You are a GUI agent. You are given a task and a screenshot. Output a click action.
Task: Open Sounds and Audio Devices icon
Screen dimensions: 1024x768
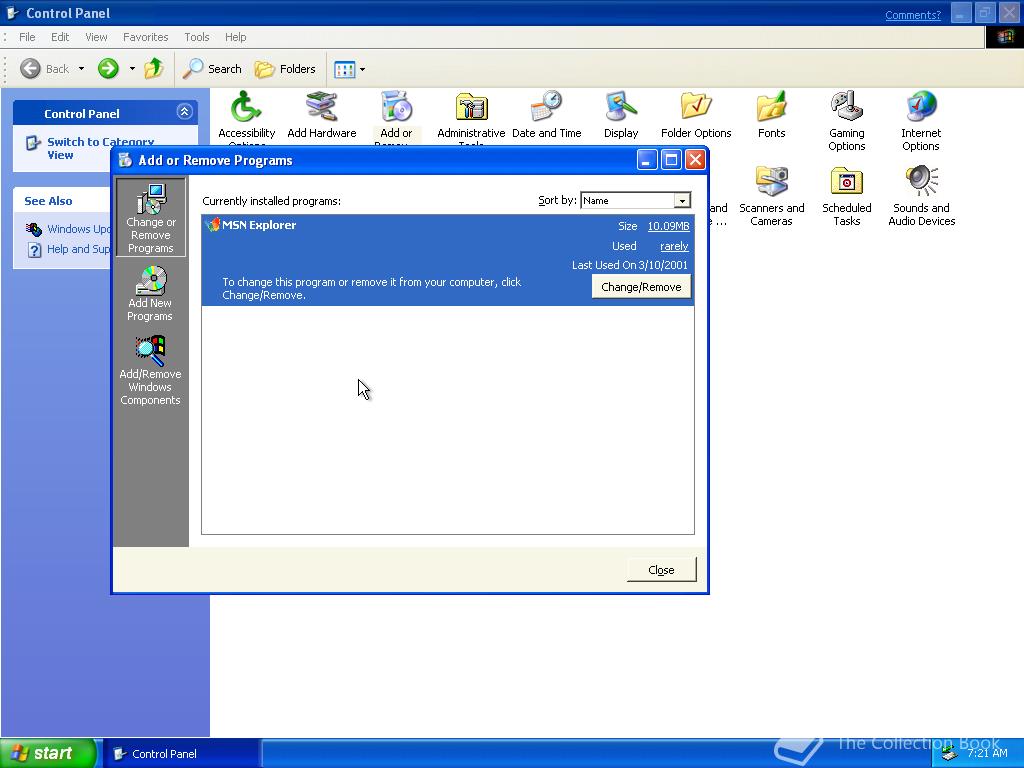click(x=921, y=182)
